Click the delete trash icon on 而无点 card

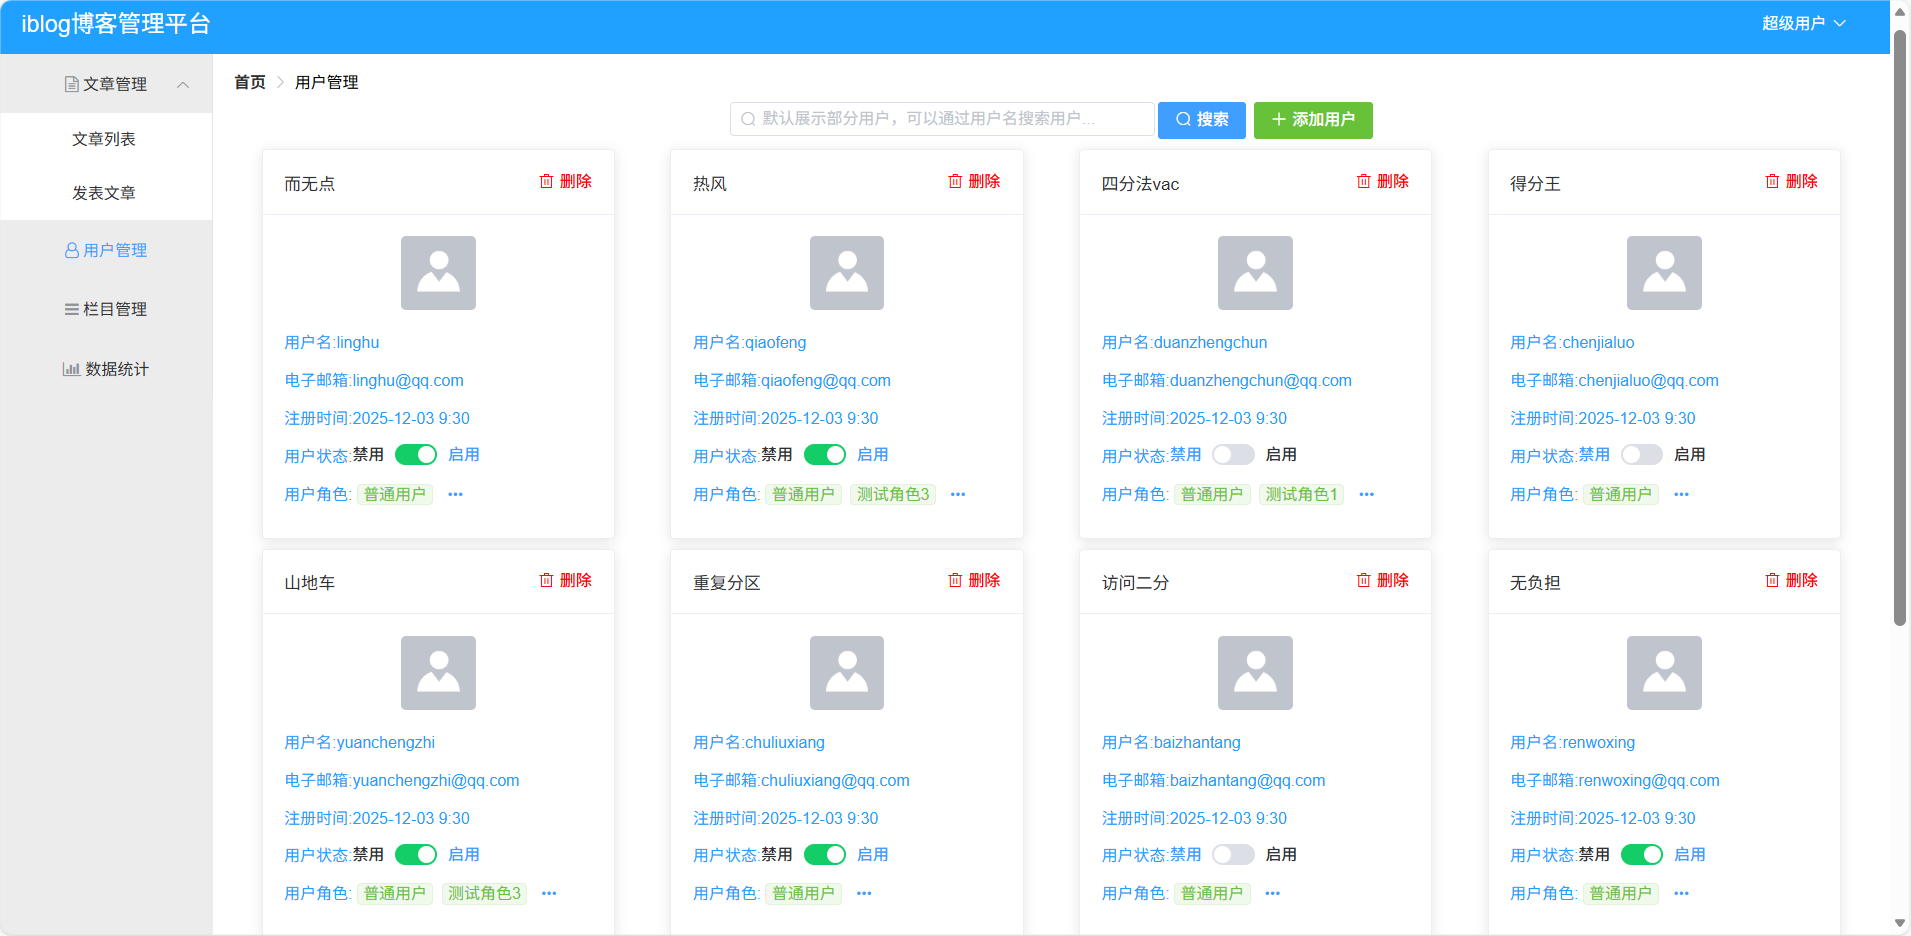(546, 181)
